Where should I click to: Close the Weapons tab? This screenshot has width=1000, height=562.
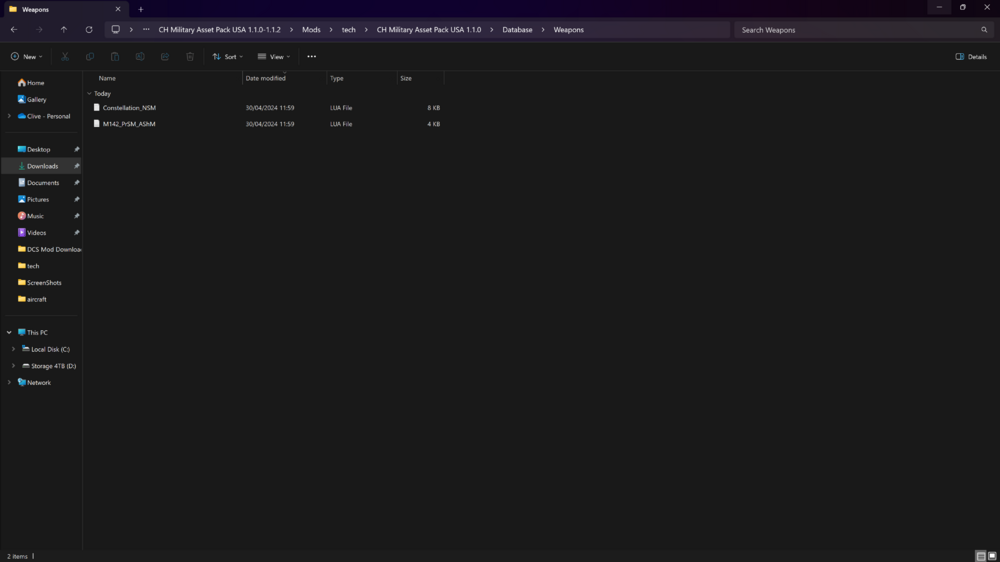tap(118, 10)
